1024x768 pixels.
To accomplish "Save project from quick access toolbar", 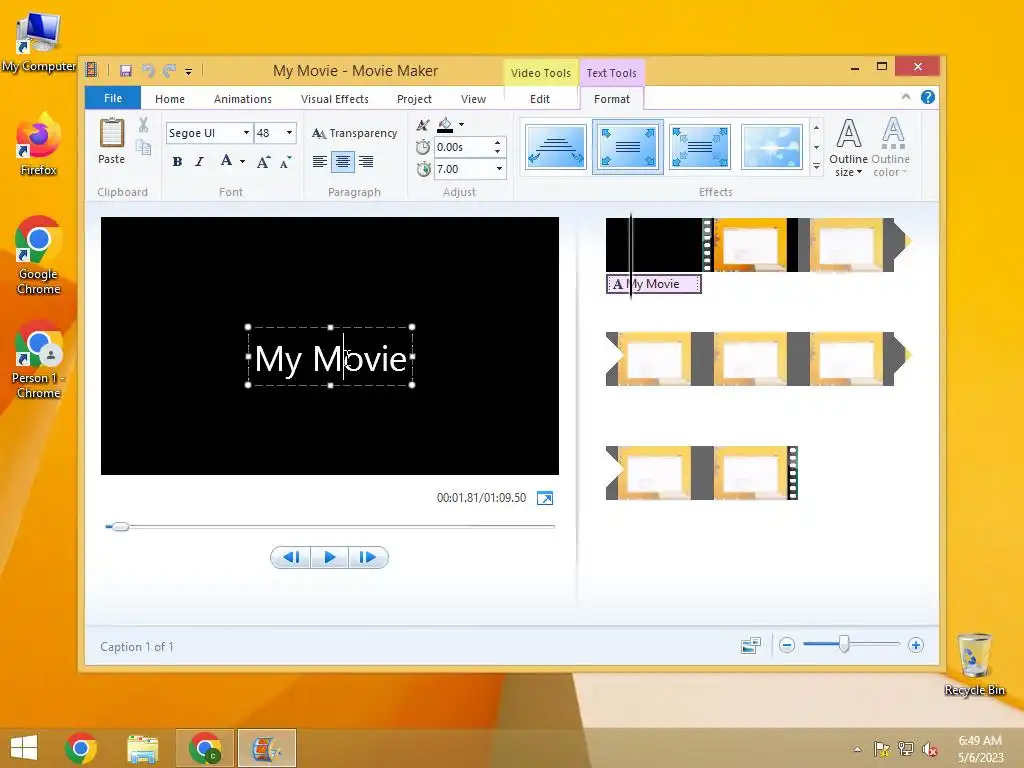I will click(x=126, y=71).
